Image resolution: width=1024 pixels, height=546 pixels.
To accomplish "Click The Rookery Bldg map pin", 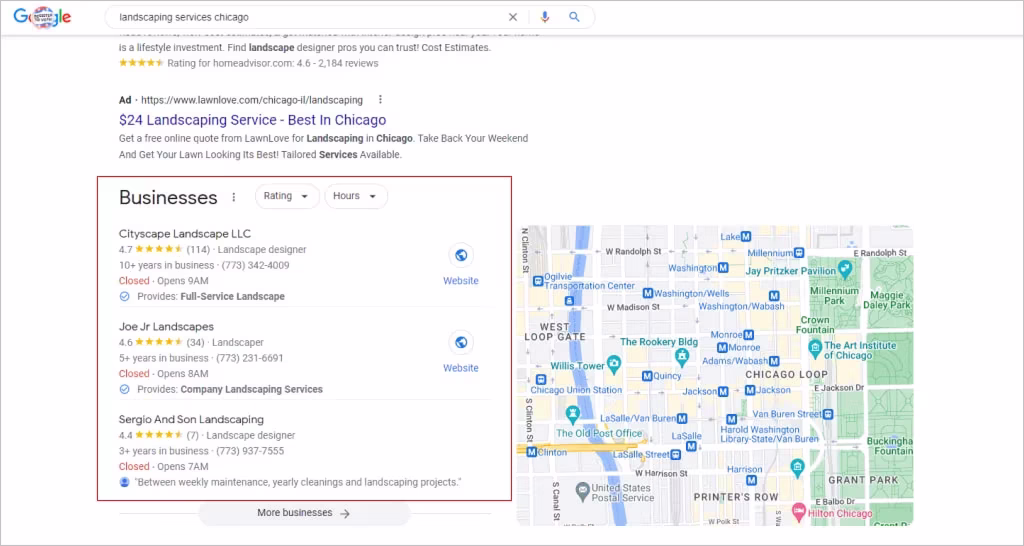I will [x=682, y=357].
